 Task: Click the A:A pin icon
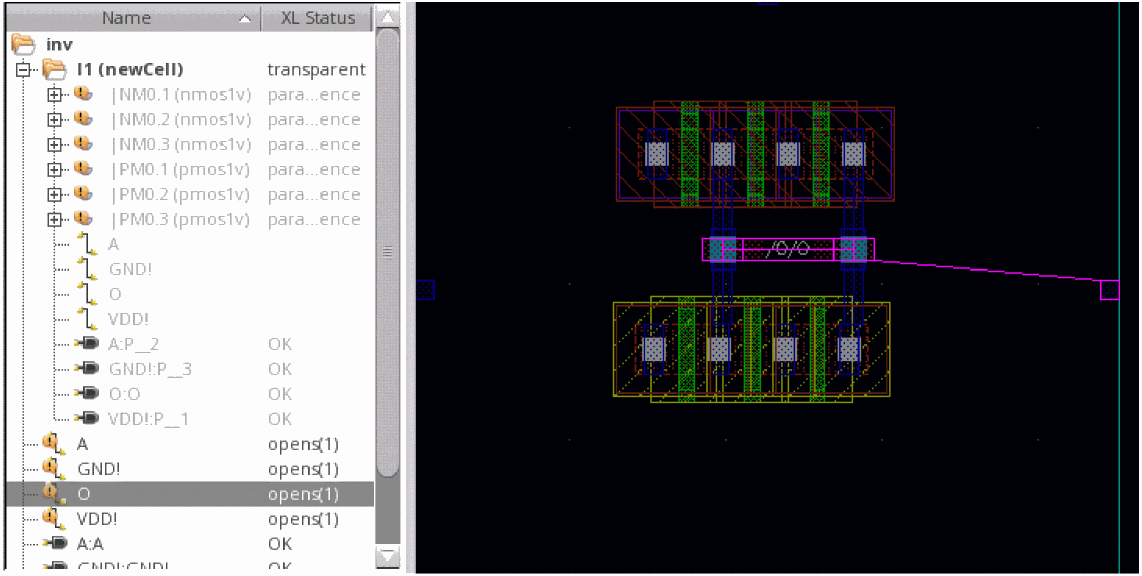tap(55, 544)
